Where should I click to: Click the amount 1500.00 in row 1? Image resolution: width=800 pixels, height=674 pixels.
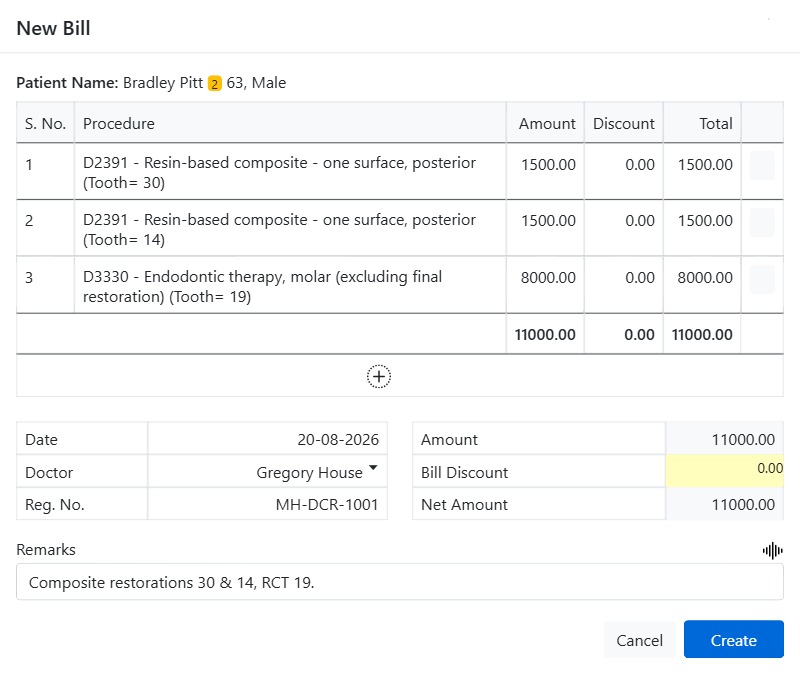[548, 165]
